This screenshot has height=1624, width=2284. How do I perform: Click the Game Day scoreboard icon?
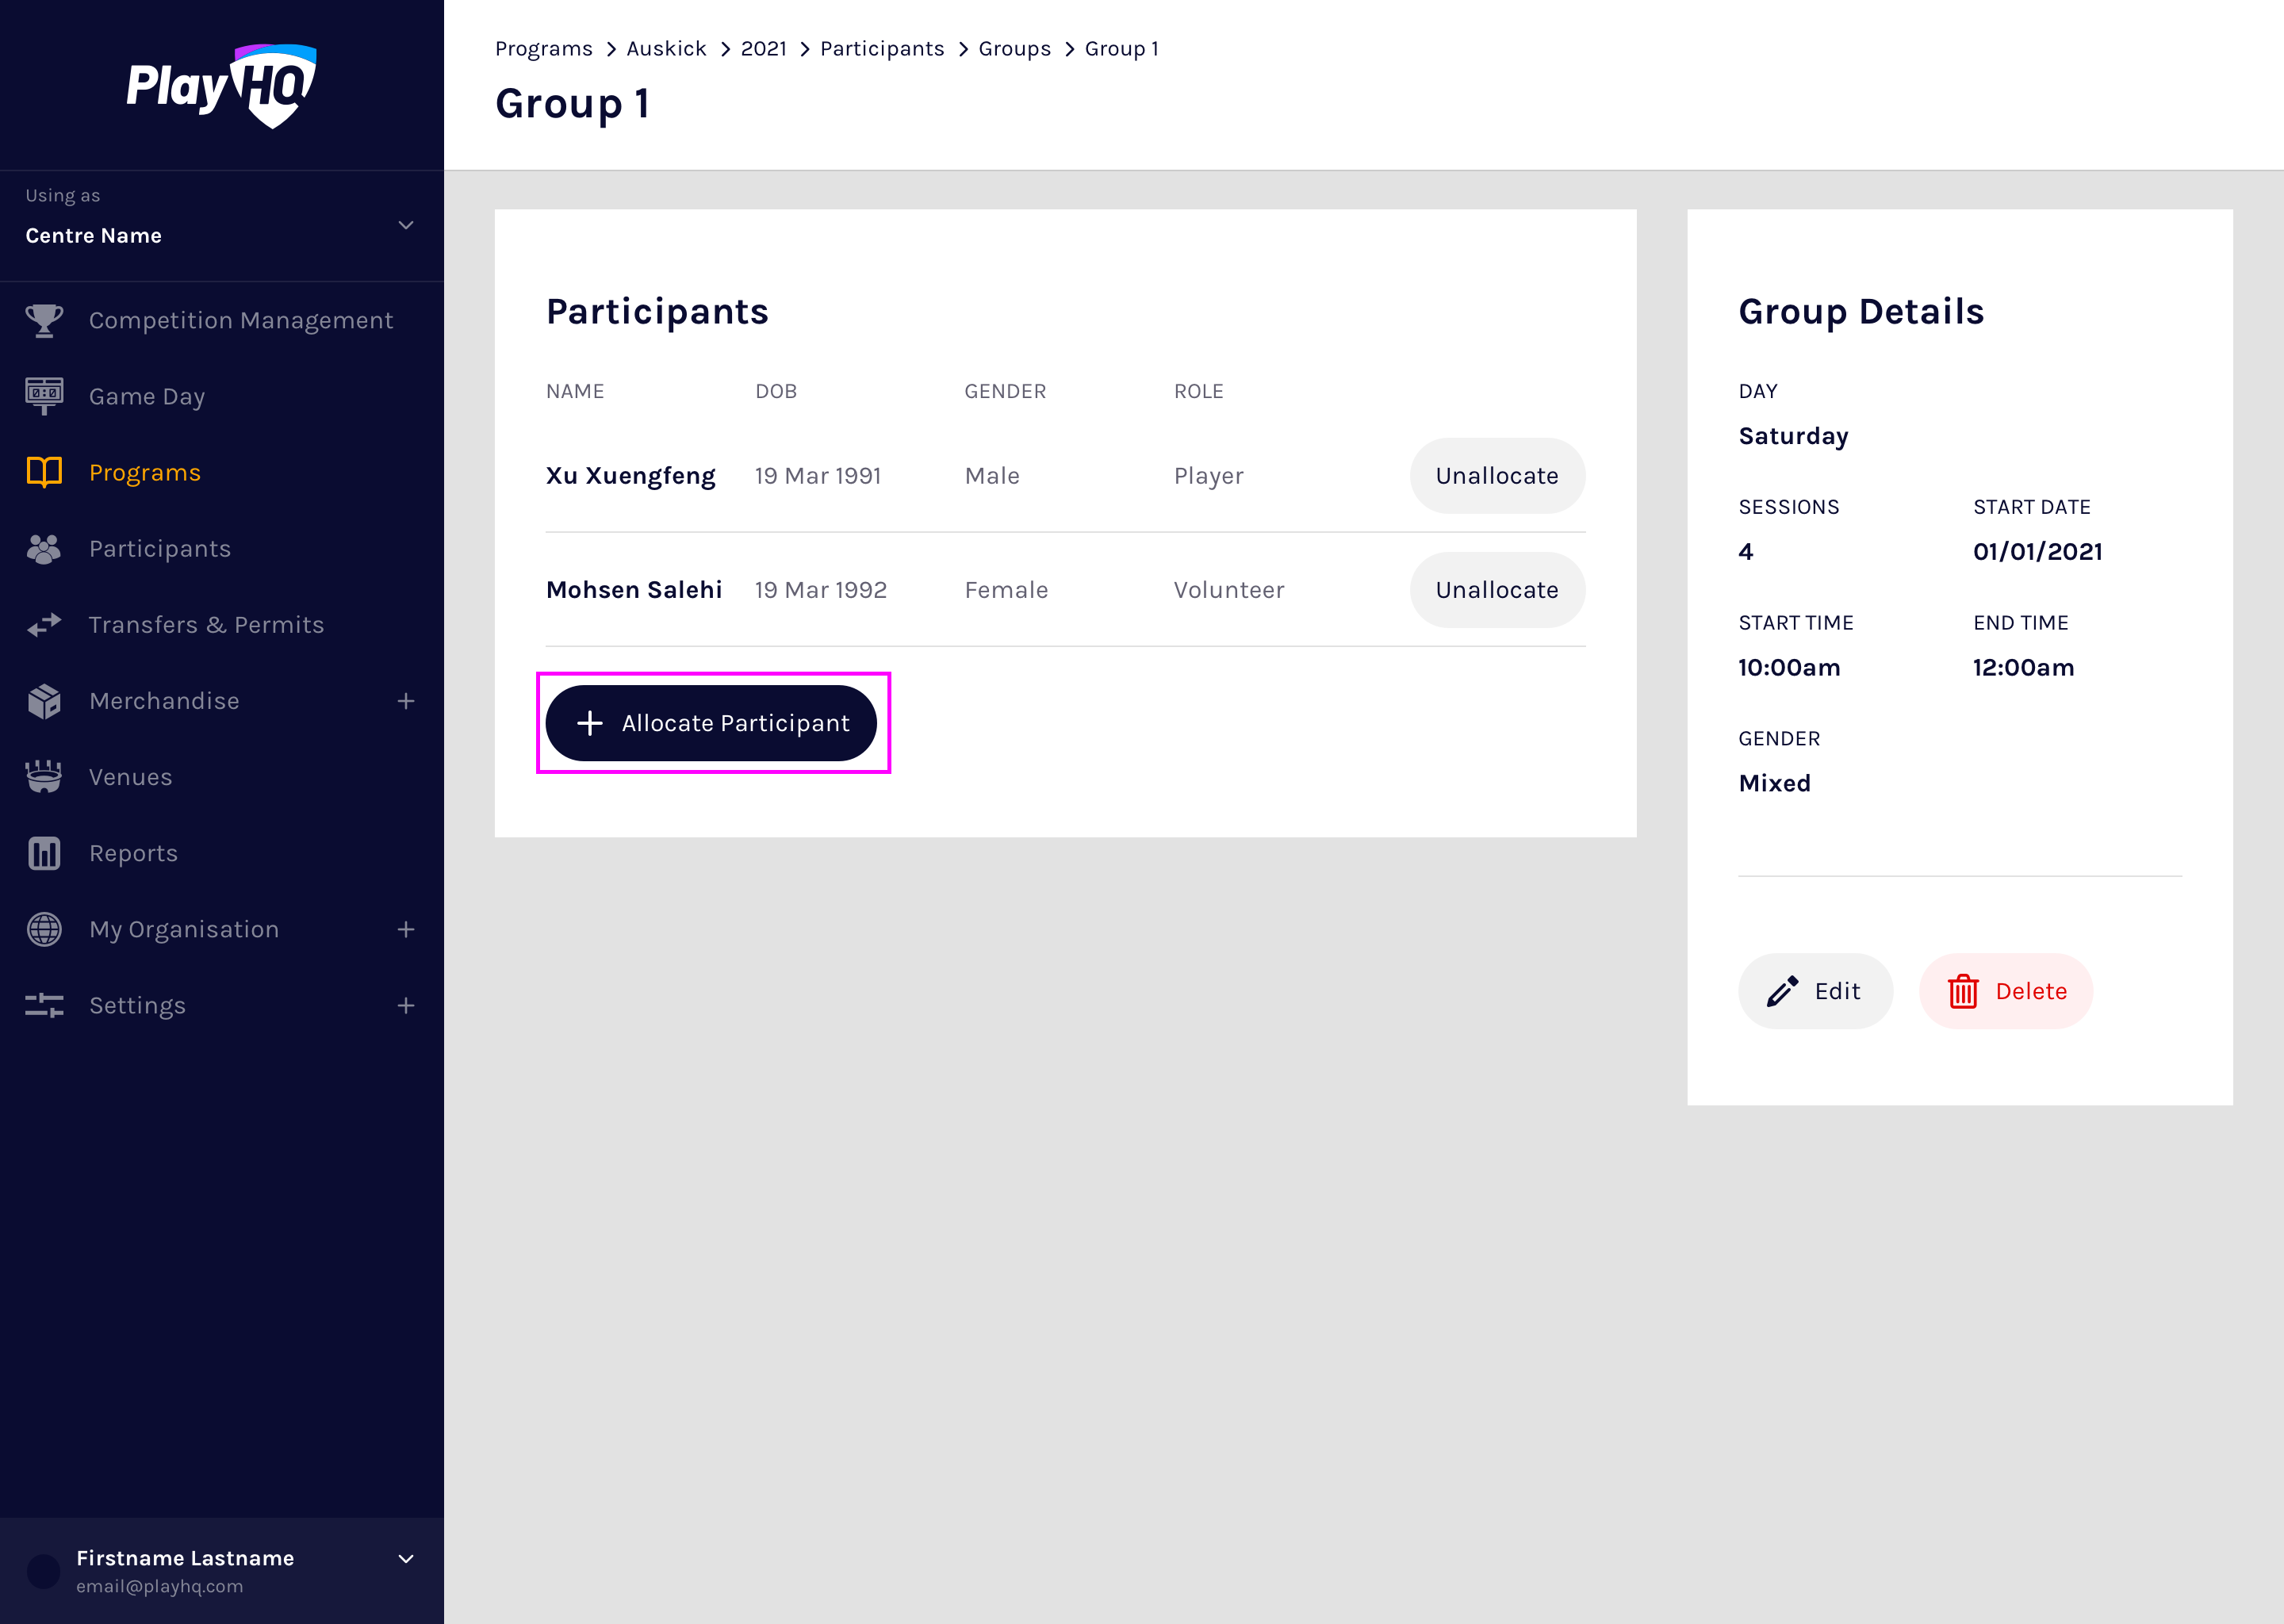pyautogui.click(x=44, y=396)
